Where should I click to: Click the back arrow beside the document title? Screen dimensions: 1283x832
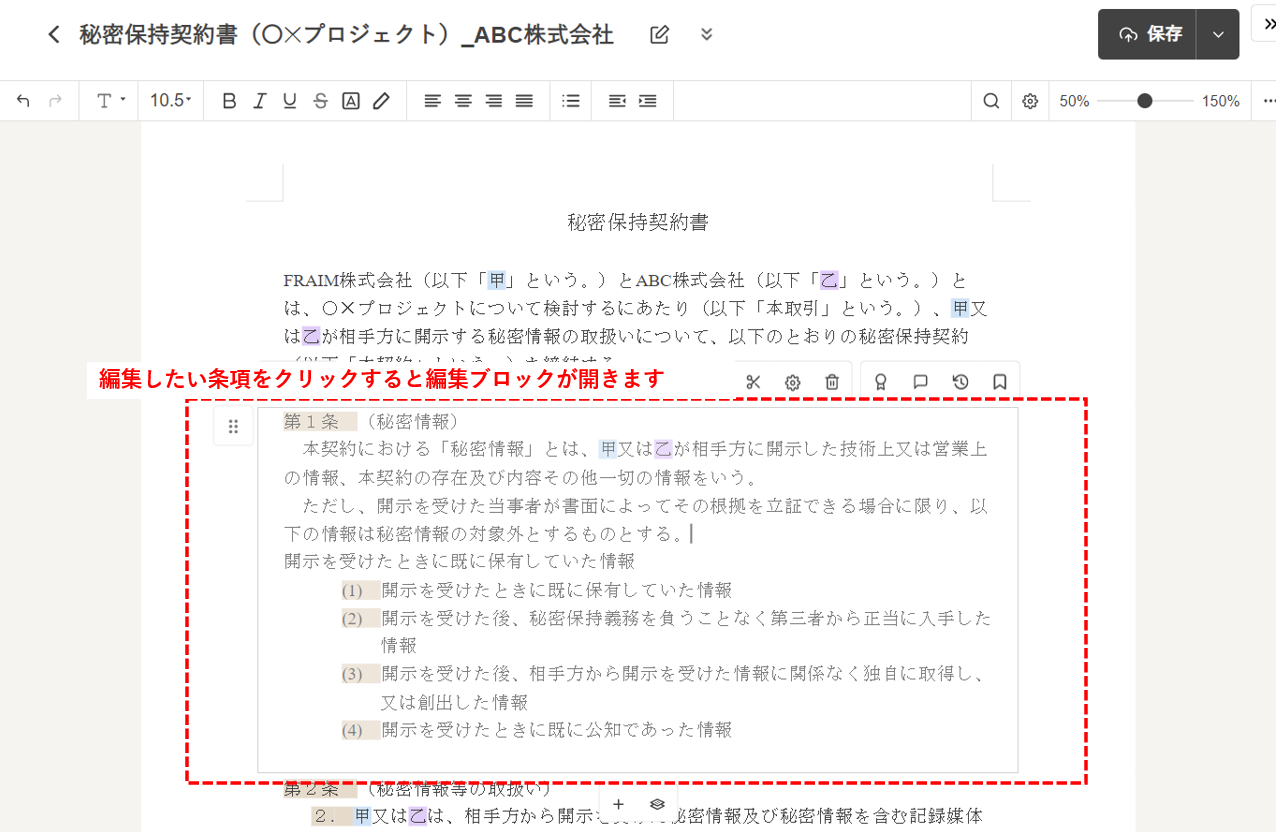54,35
